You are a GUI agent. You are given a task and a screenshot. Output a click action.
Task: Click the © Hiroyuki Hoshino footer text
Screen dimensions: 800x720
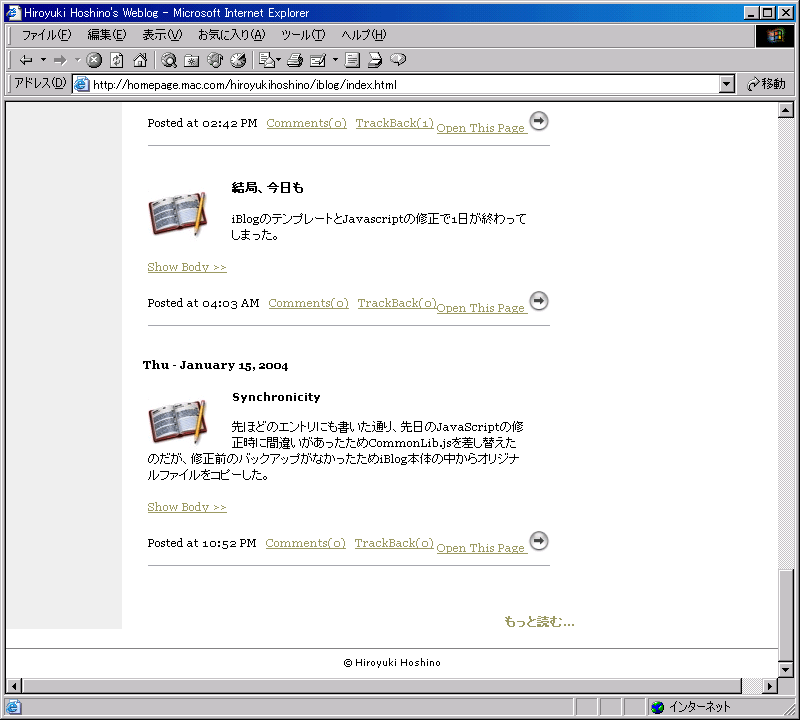click(x=392, y=662)
